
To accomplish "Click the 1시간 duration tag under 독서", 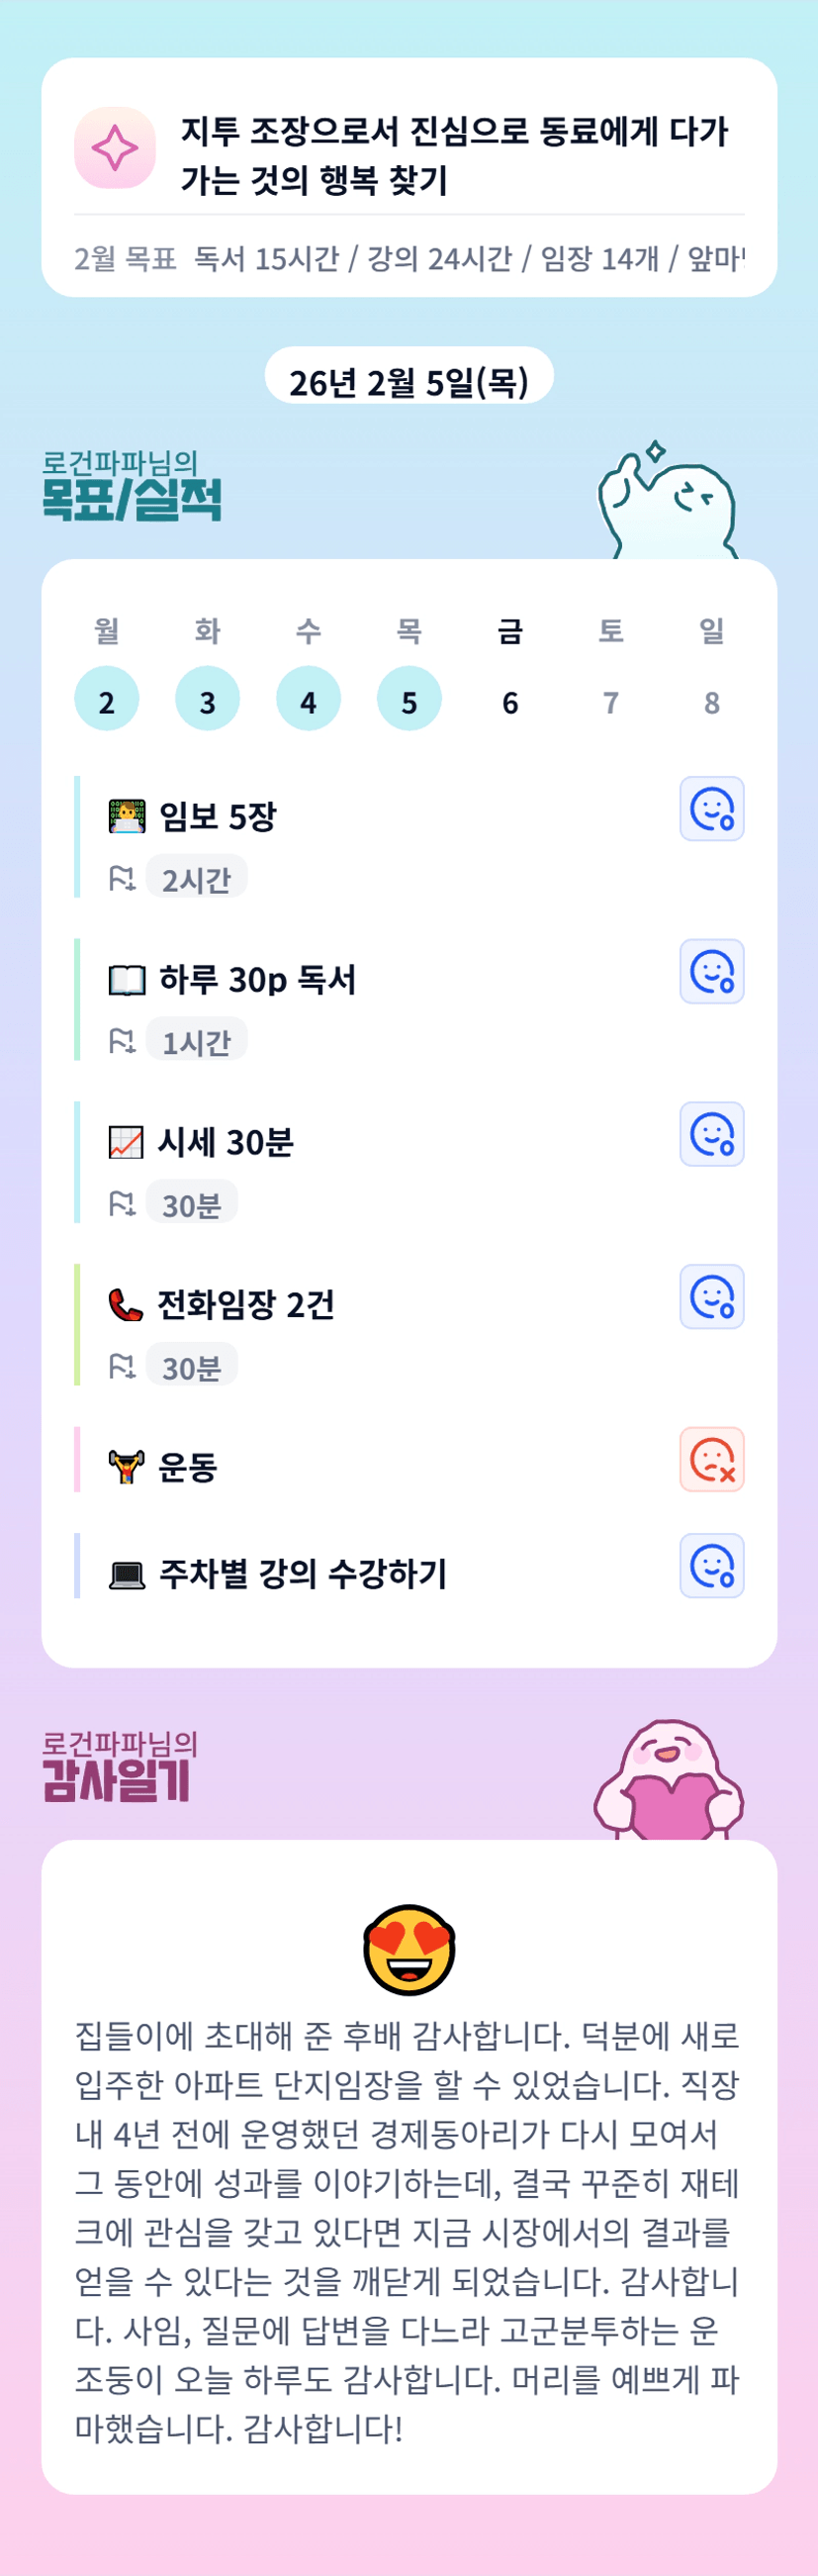I will [x=196, y=1042].
